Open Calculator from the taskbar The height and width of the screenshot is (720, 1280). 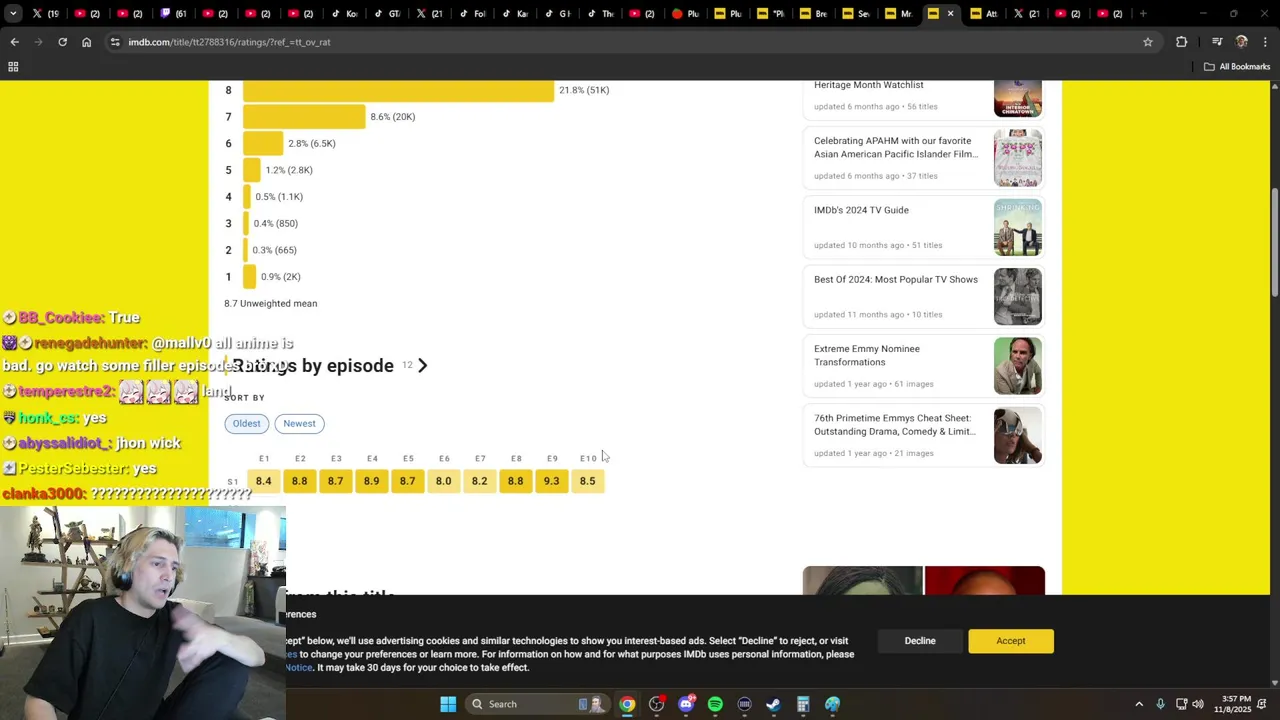click(803, 704)
